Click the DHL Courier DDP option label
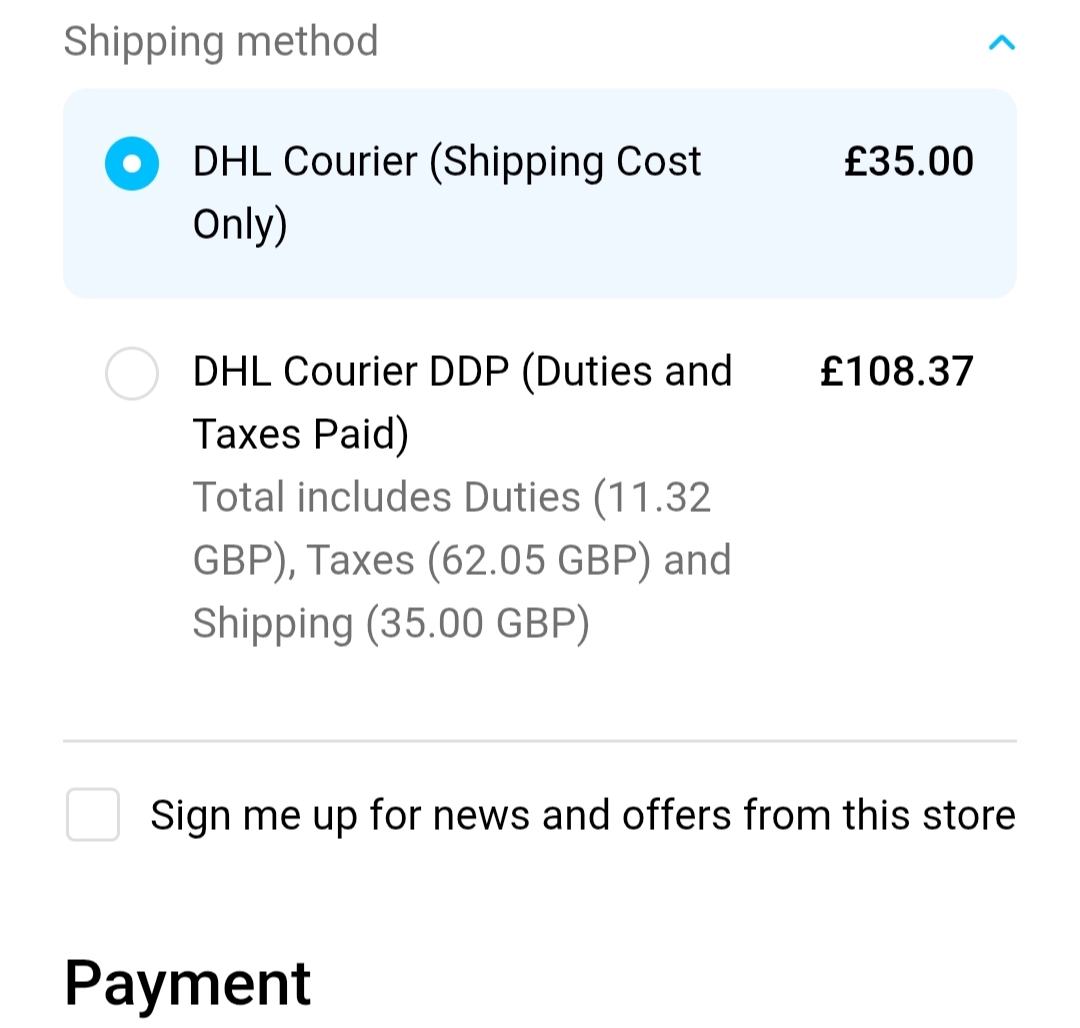1080x1028 pixels. pos(462,372)
